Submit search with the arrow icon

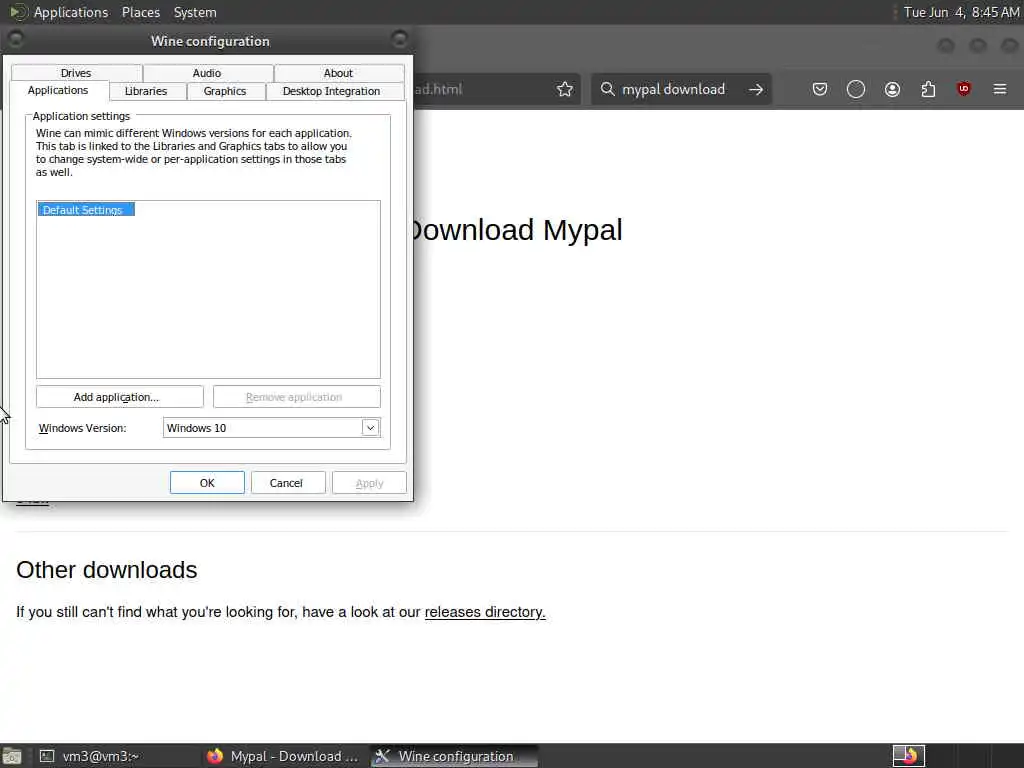(x=756, y=89)
